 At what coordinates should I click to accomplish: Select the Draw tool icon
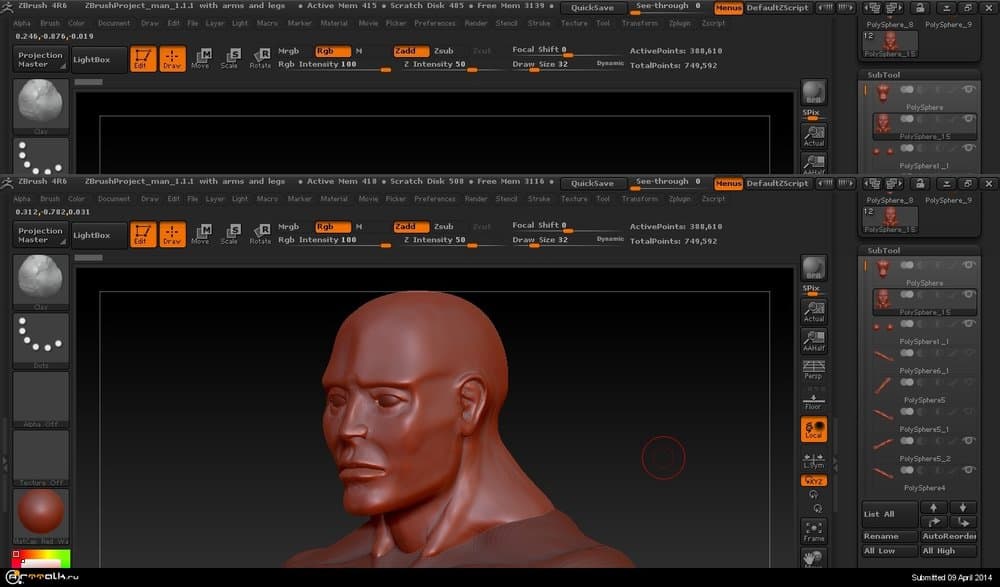[172, 233]
